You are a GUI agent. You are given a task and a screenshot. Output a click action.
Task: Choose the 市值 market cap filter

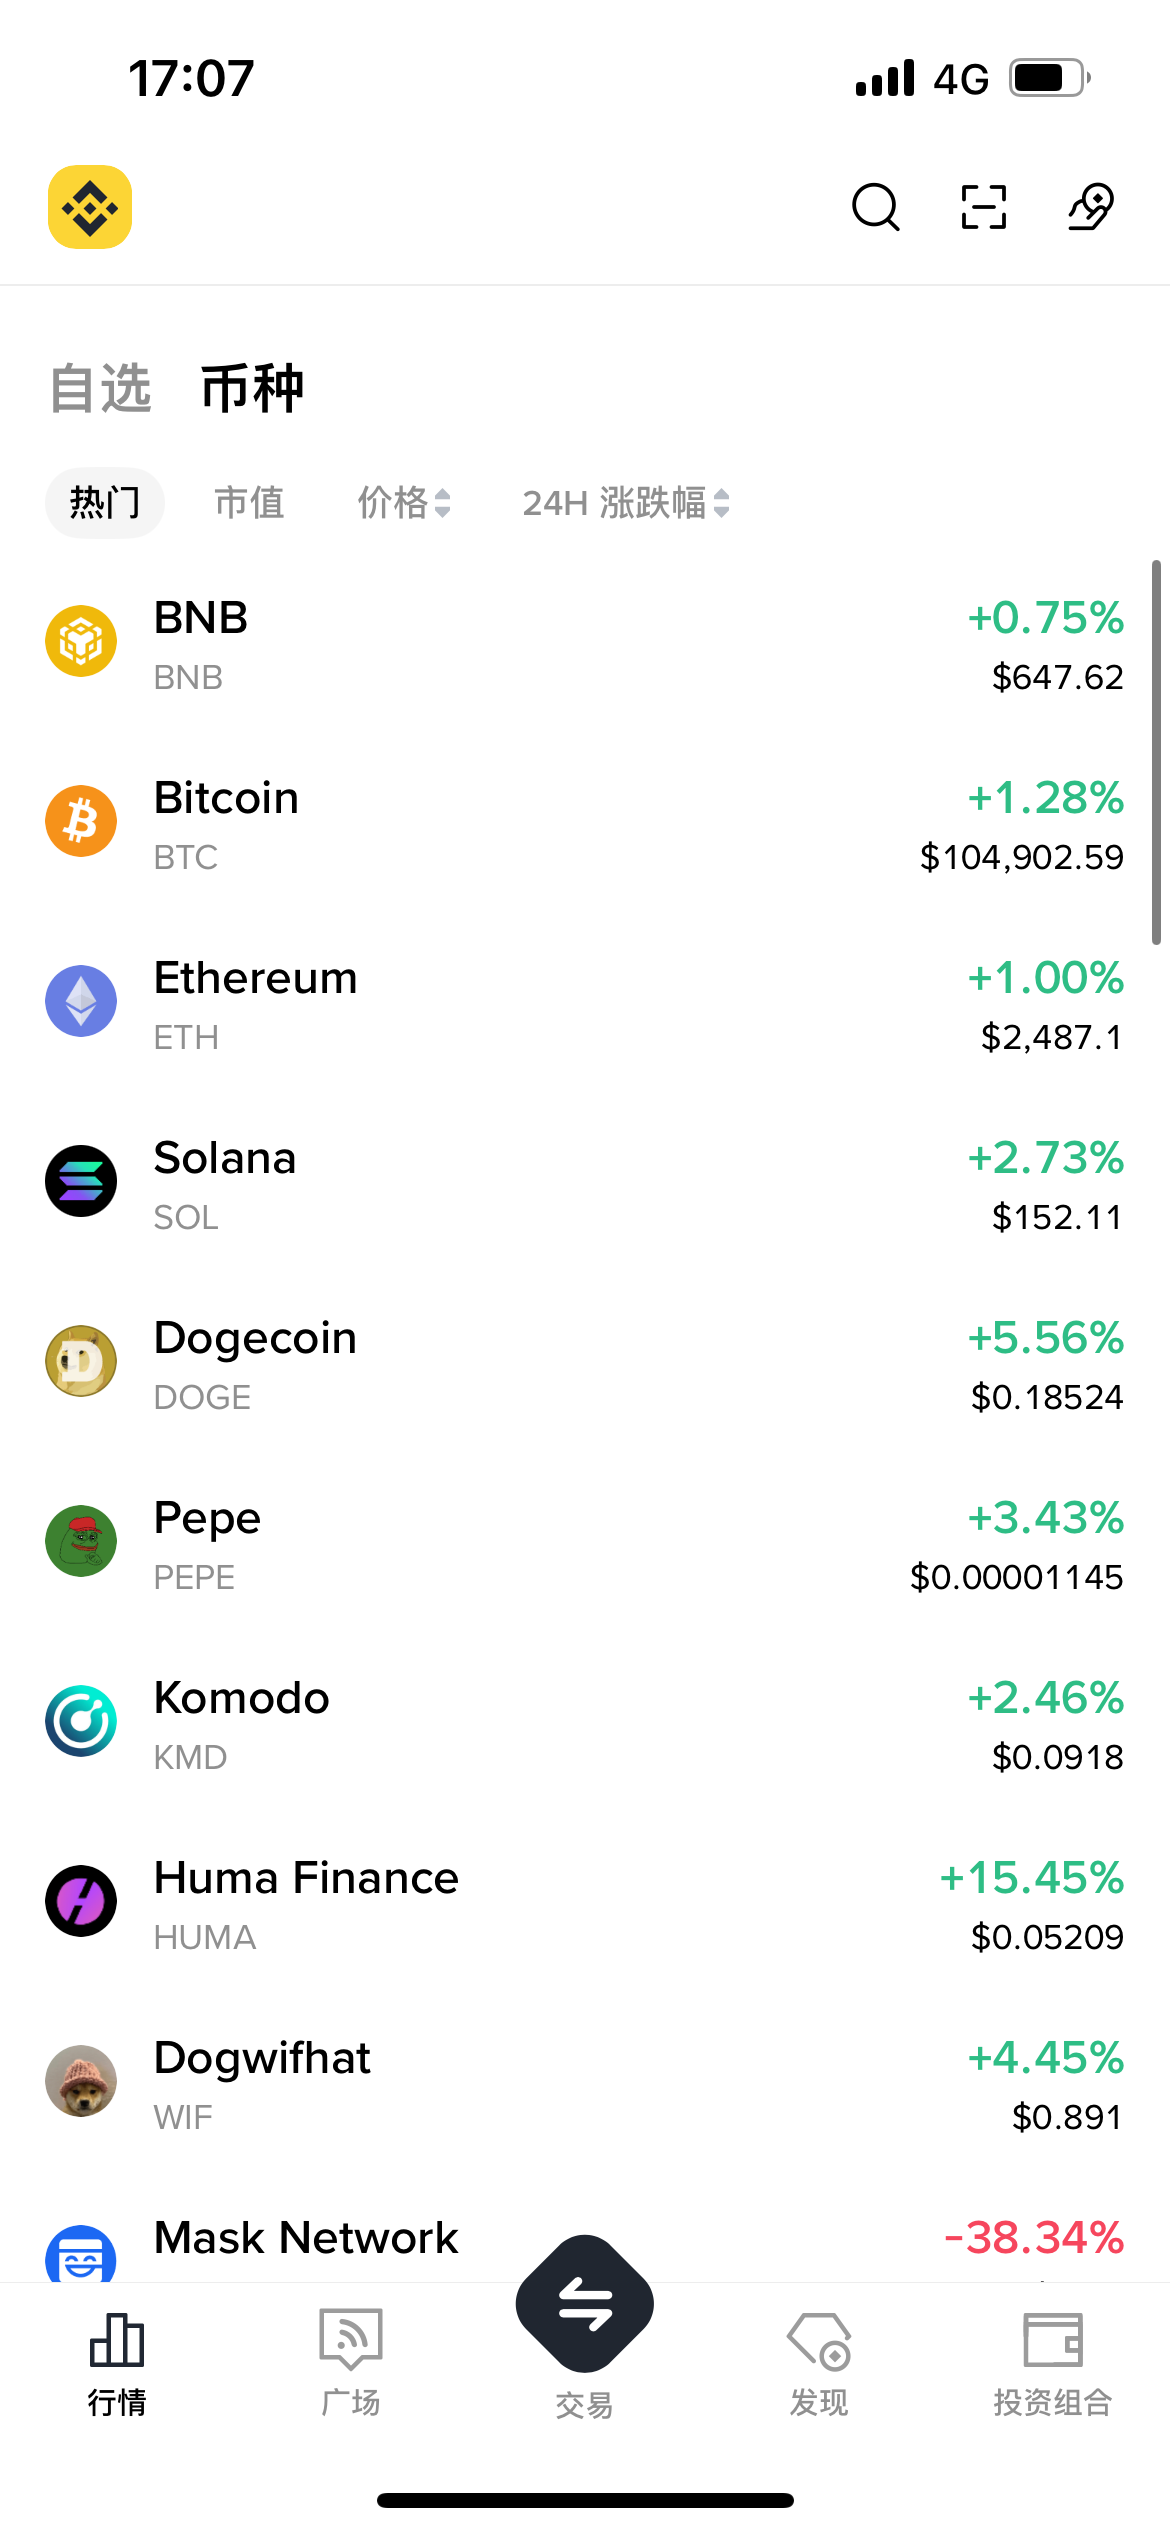pos(250,503)
